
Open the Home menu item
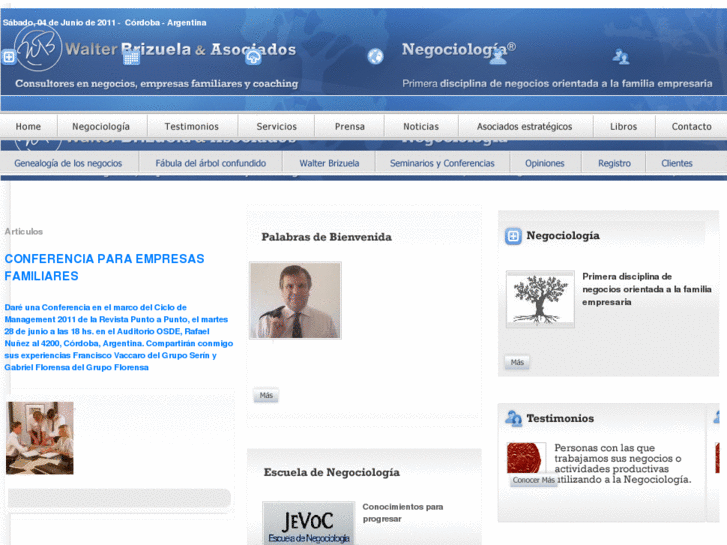click(x=28, y=126)
